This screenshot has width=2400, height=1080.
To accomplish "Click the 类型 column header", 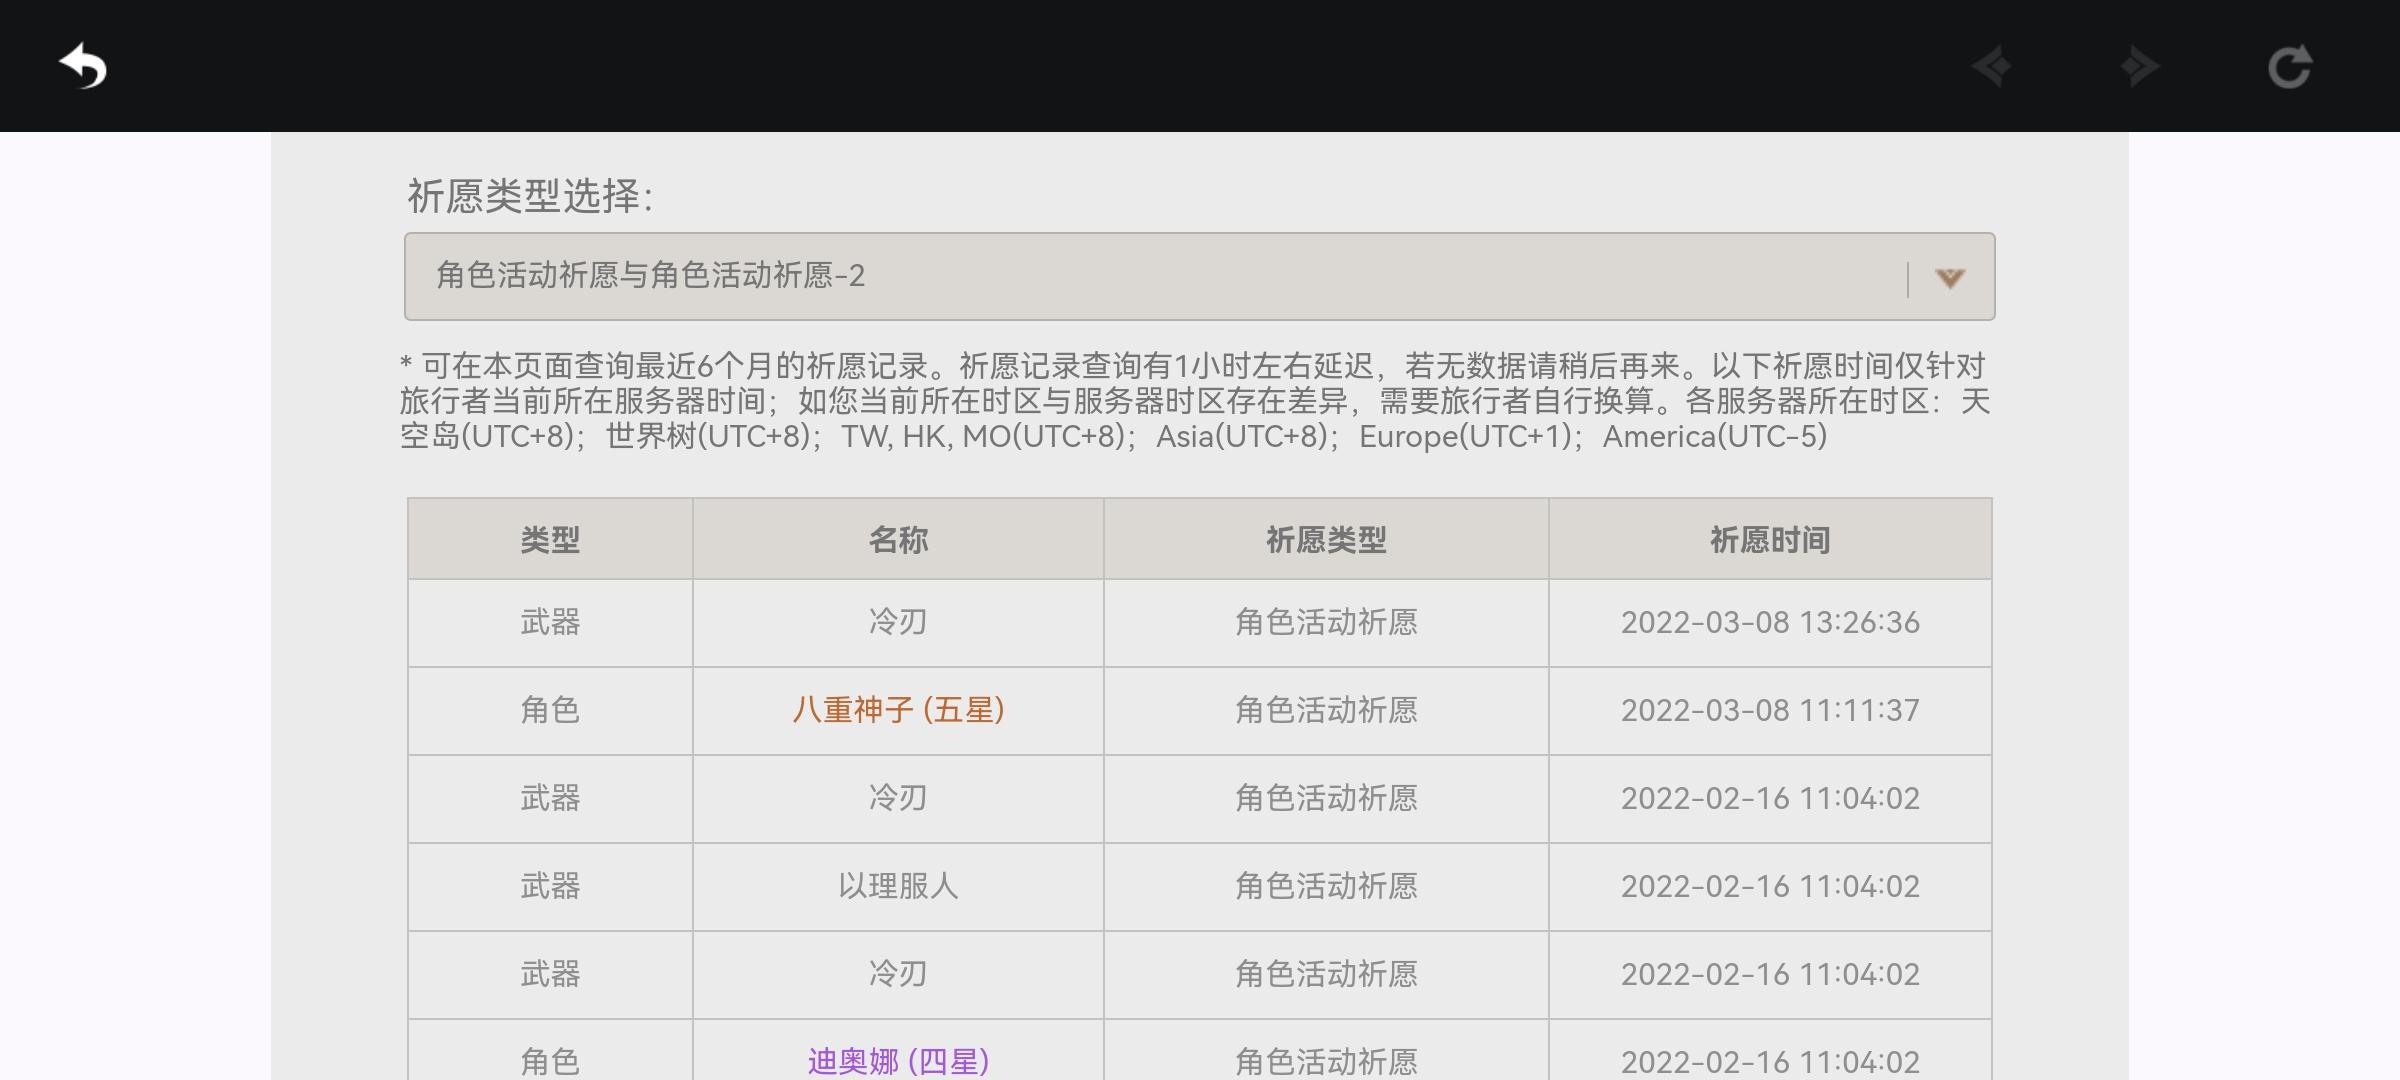I will [550, 540].
